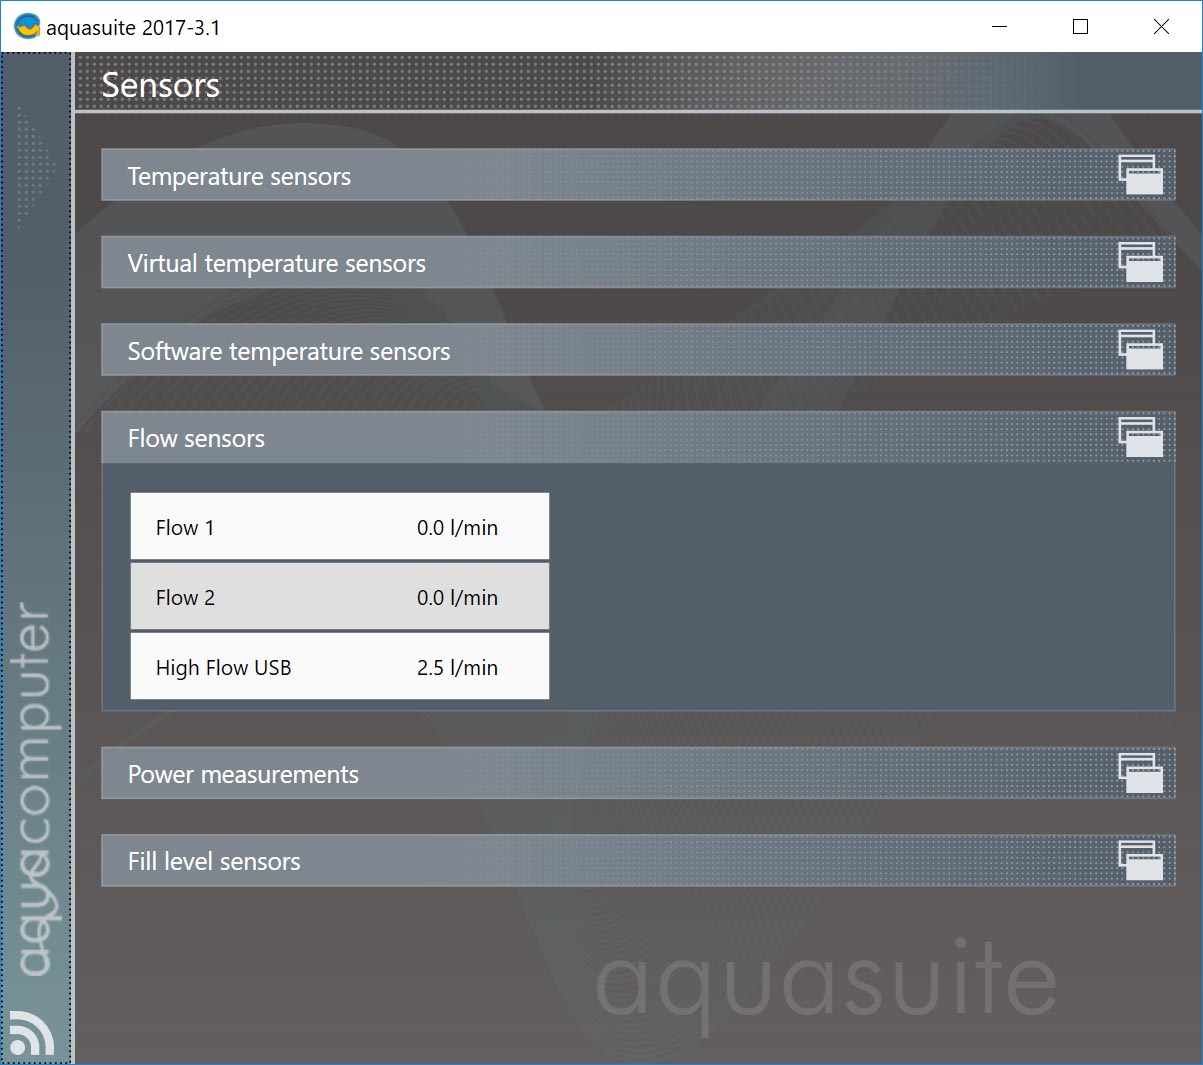Expand the Virtual temperature sensors section
The height and width of the screenshot is (1065, 1203).
coord(638,262)
